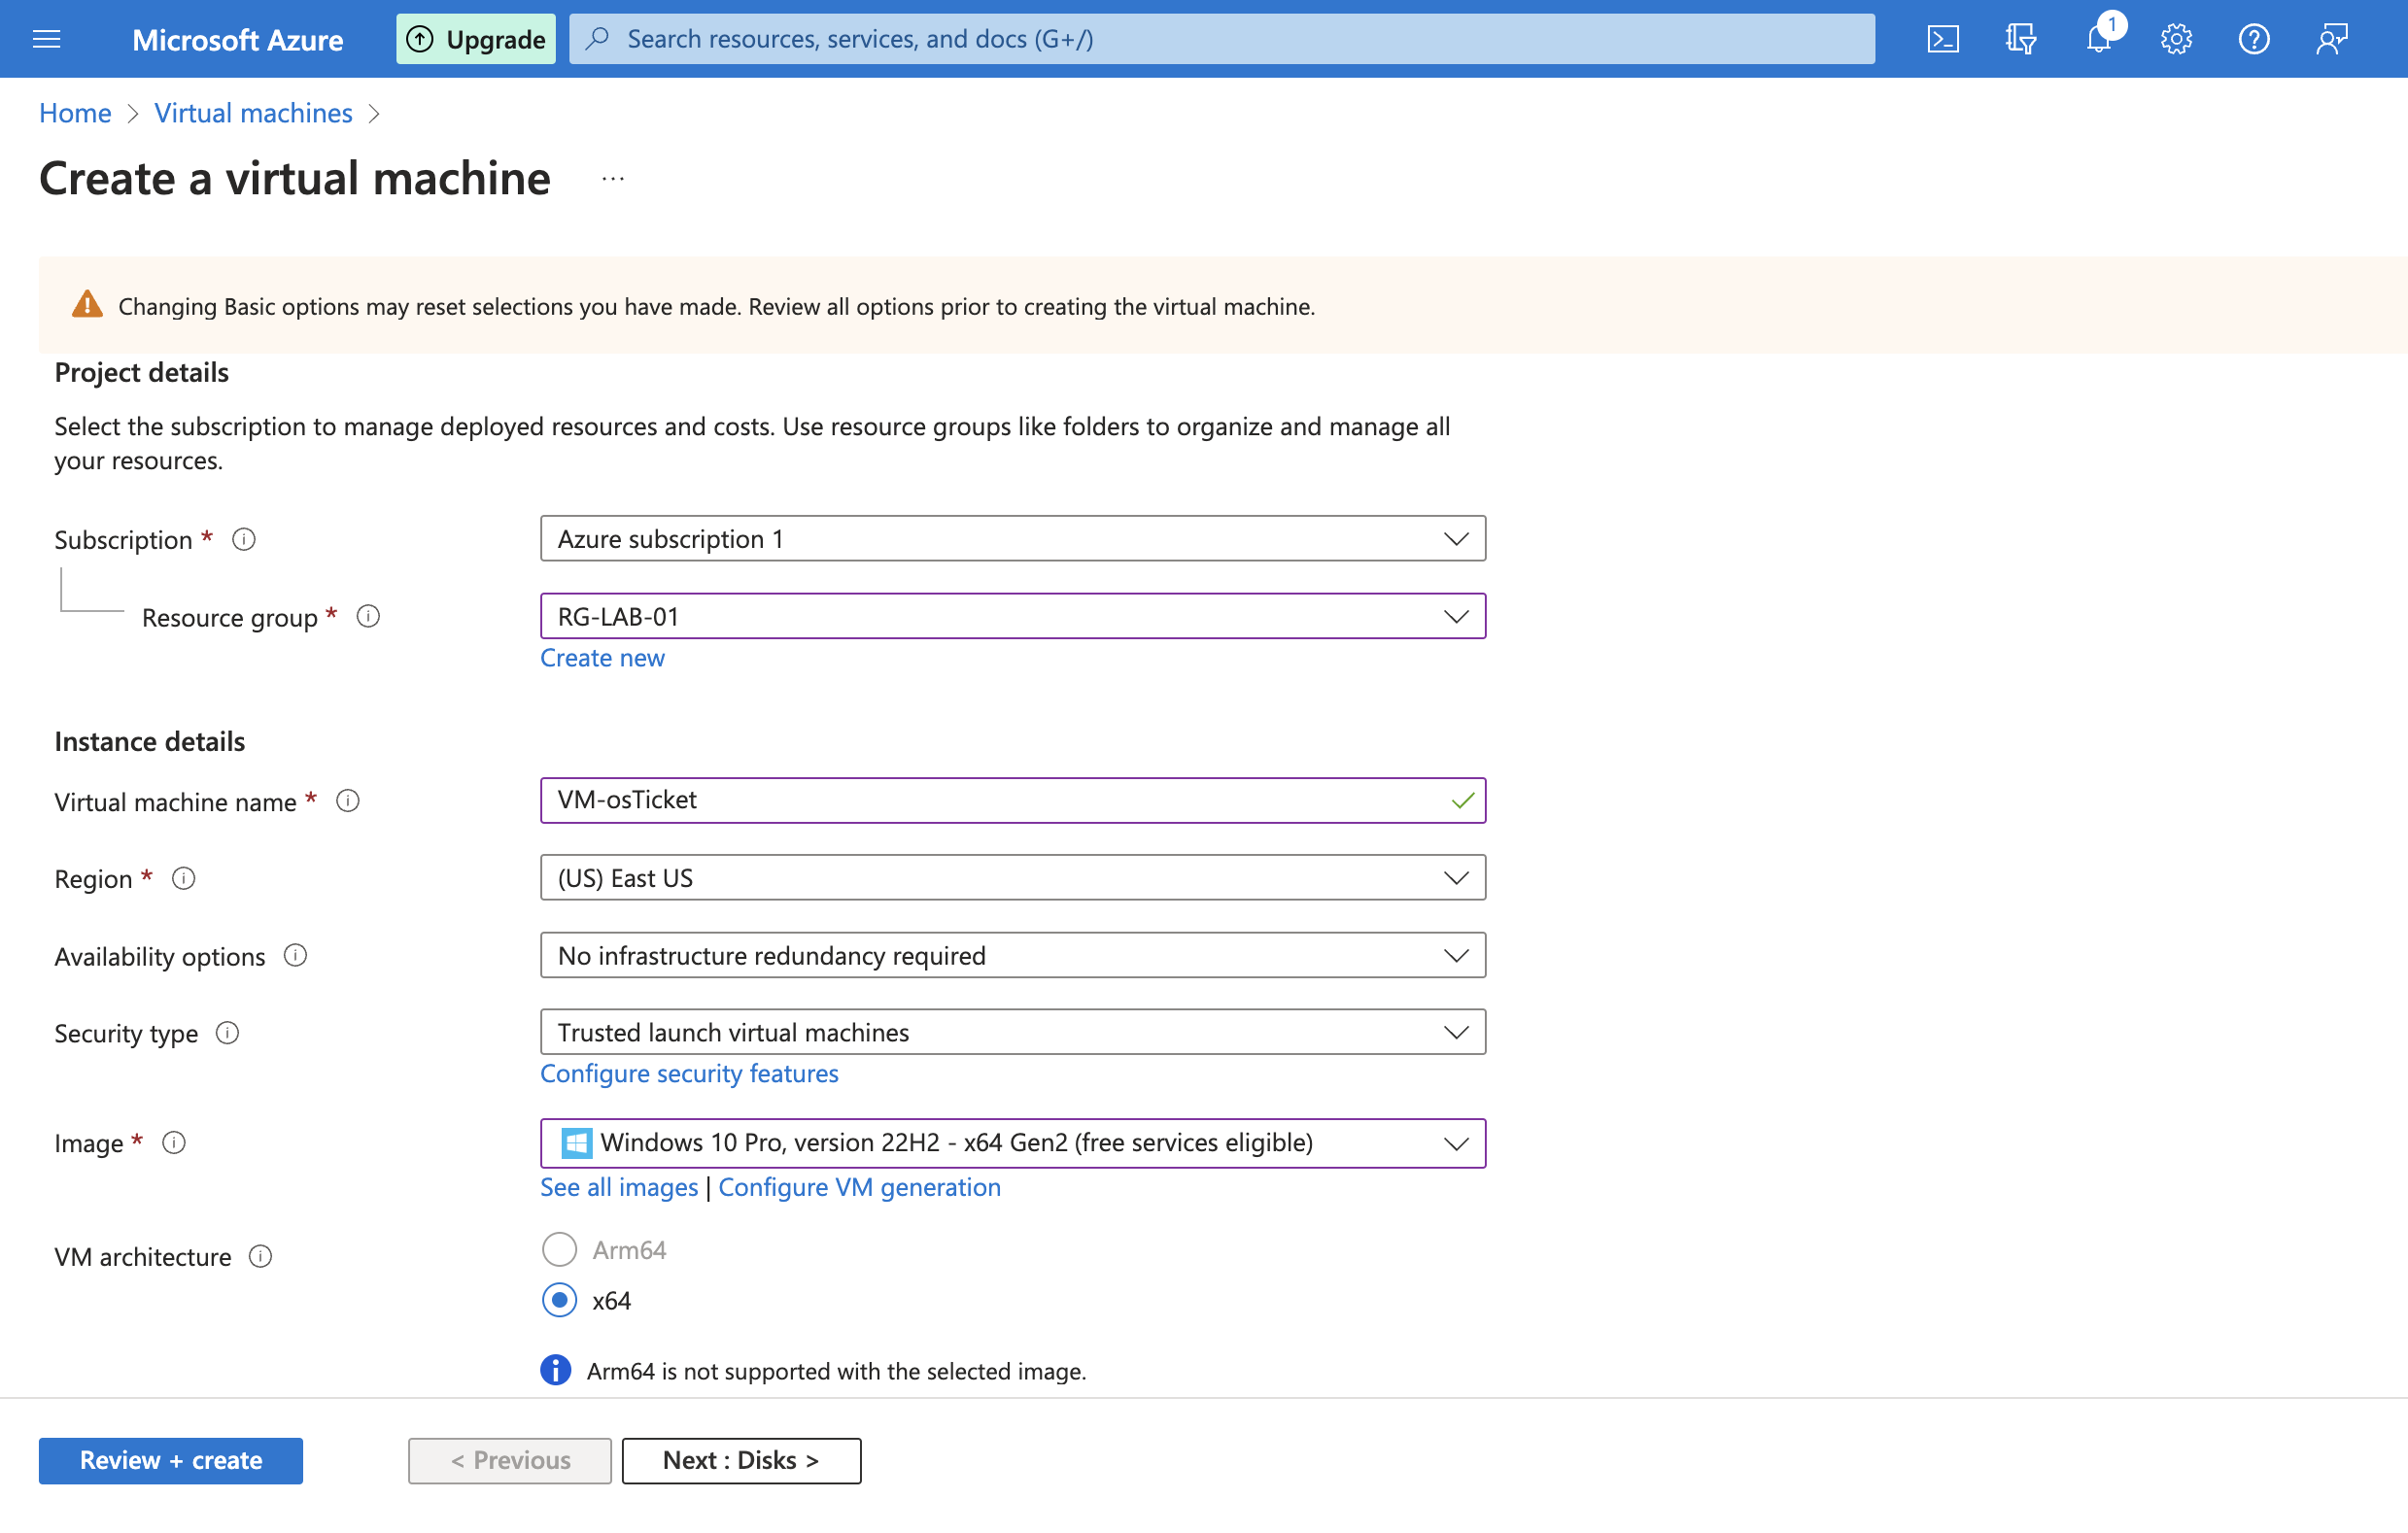This screenshot has width=2408, height=1533.
Task: Click Review + create
Action: (x=170, y=1460)
